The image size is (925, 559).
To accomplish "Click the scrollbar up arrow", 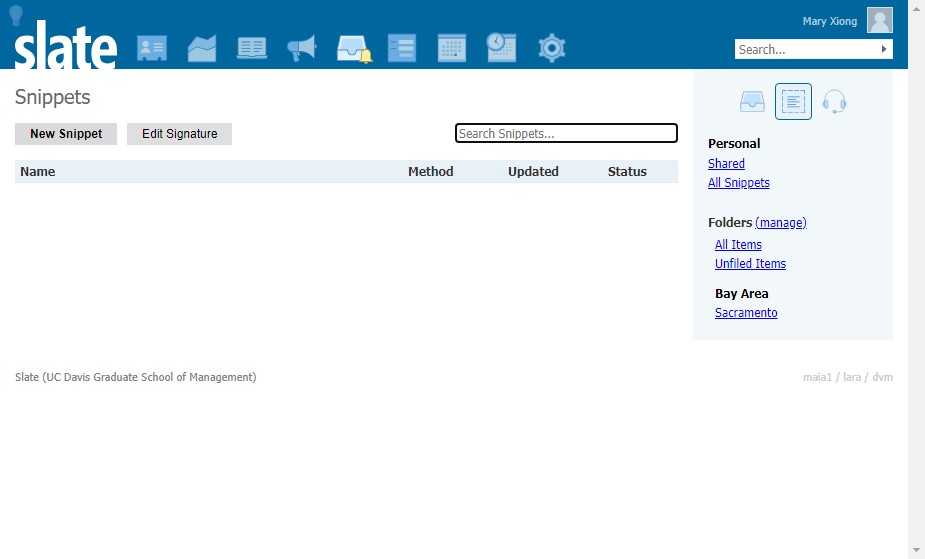I will [917, 8].
